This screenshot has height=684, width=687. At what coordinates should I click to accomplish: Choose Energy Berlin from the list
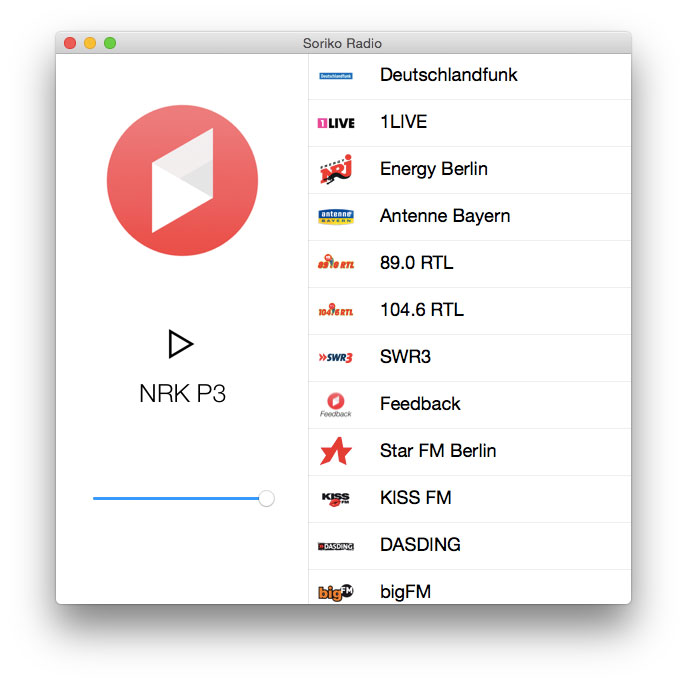coord(434,170)
